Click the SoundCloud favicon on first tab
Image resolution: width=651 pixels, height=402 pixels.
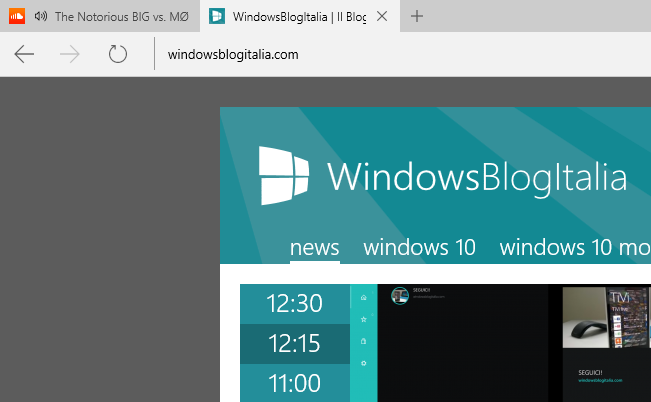point(17,16)
